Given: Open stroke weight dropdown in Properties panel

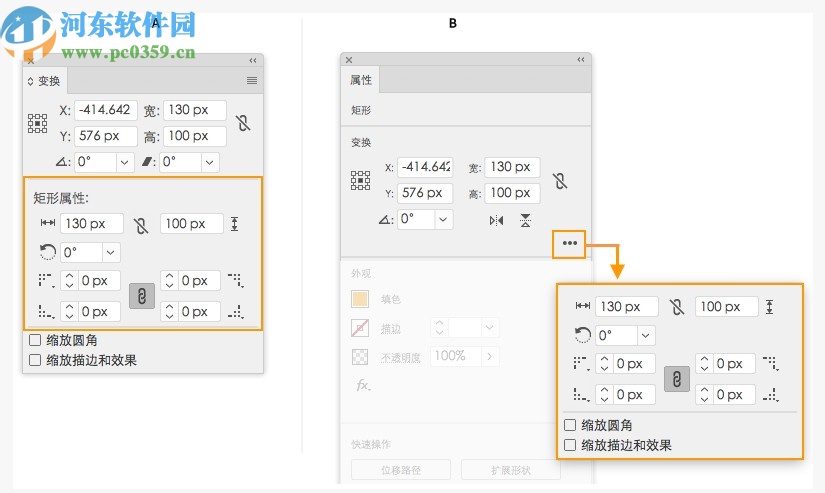Looking at the screenshot, I should (489, 328).
